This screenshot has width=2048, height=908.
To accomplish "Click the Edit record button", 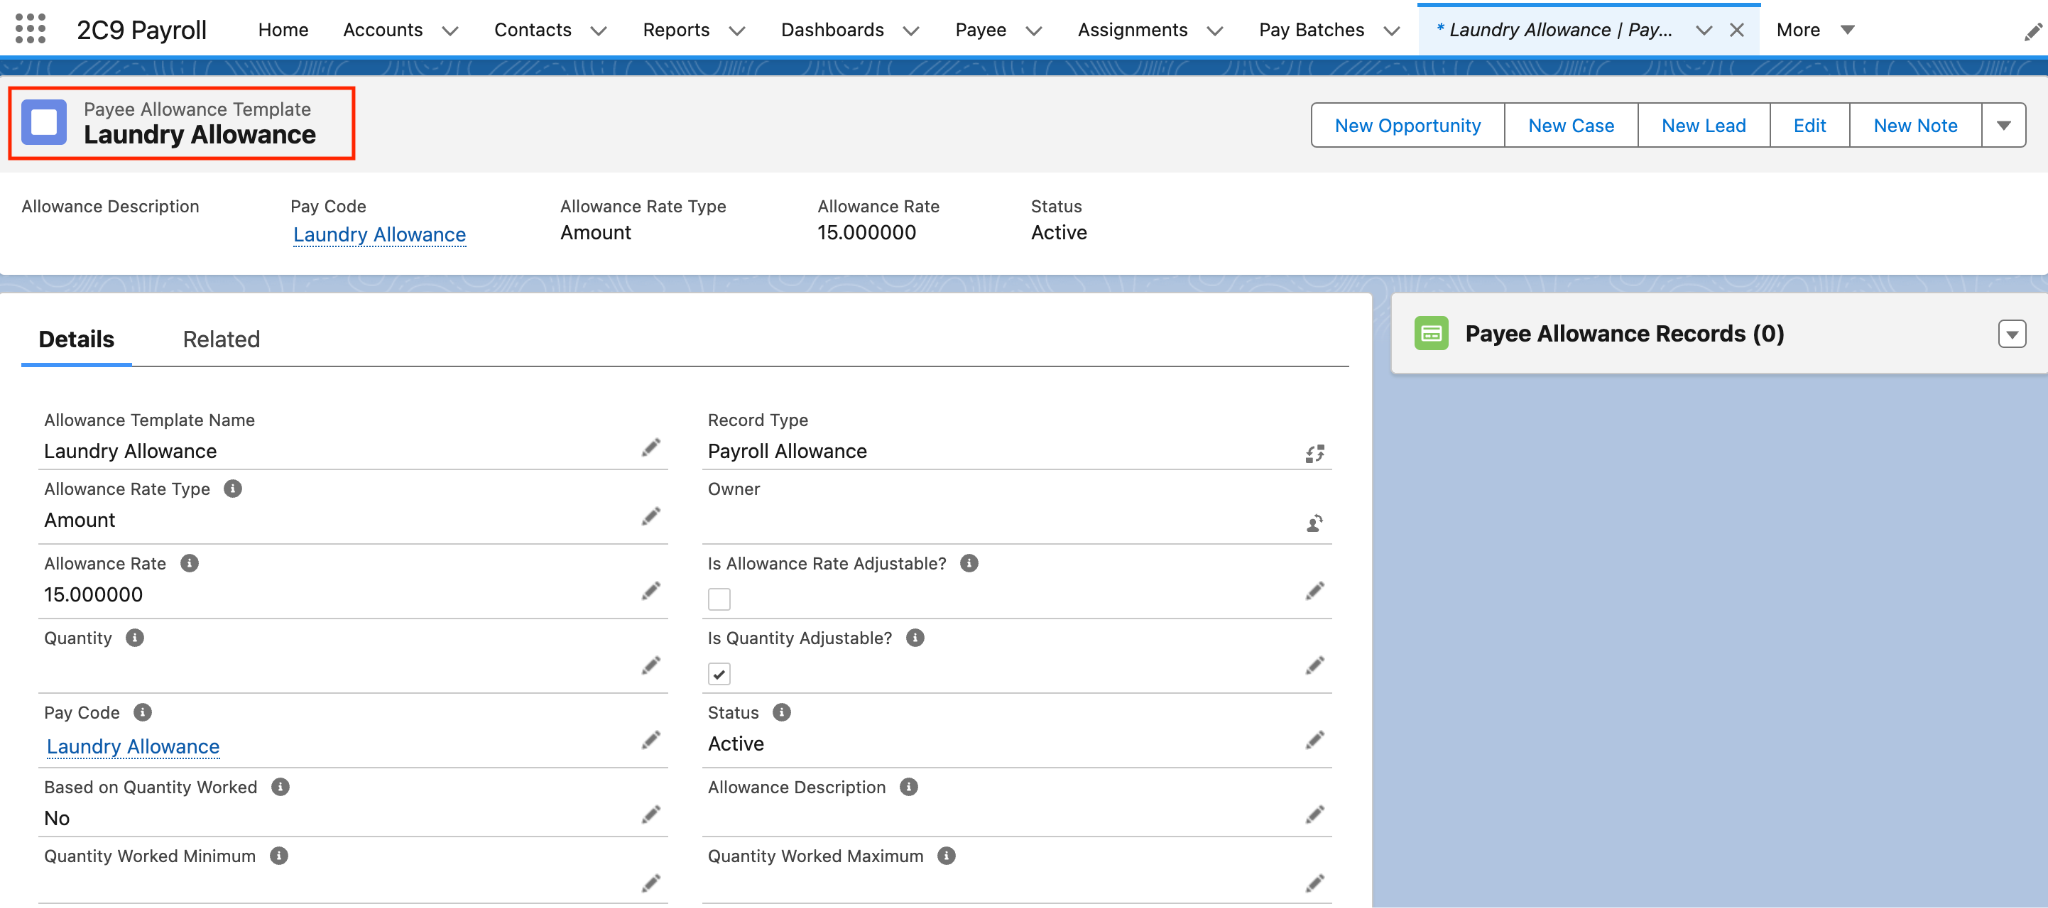I will click(1810, 125).
